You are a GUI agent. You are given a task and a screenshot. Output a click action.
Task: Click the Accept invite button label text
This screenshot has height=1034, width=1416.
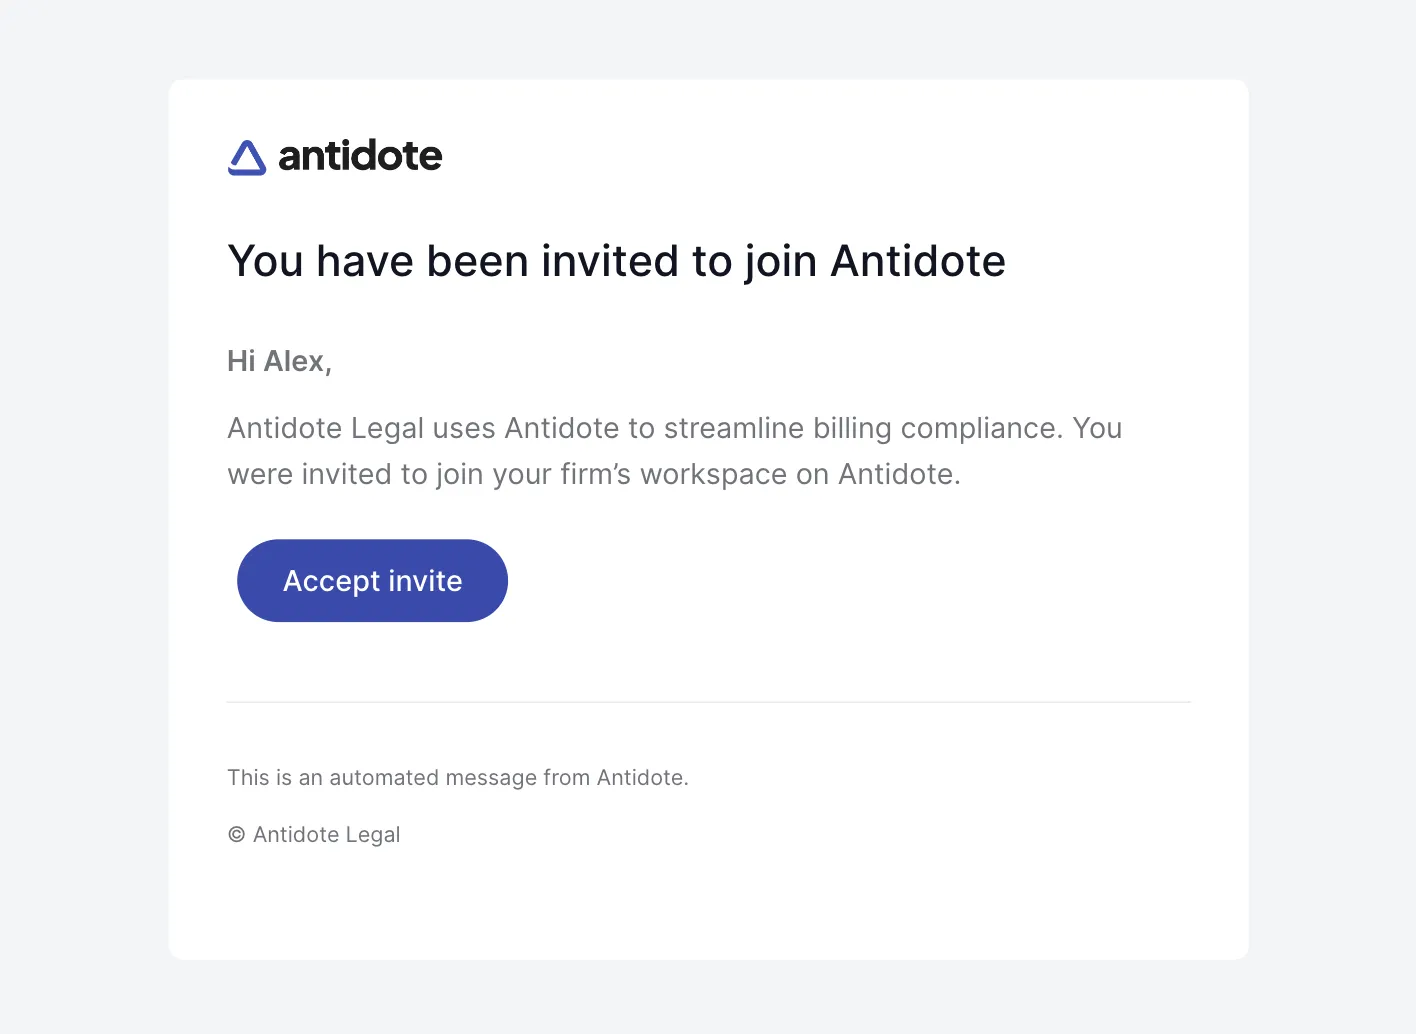(x=371, y=580)
